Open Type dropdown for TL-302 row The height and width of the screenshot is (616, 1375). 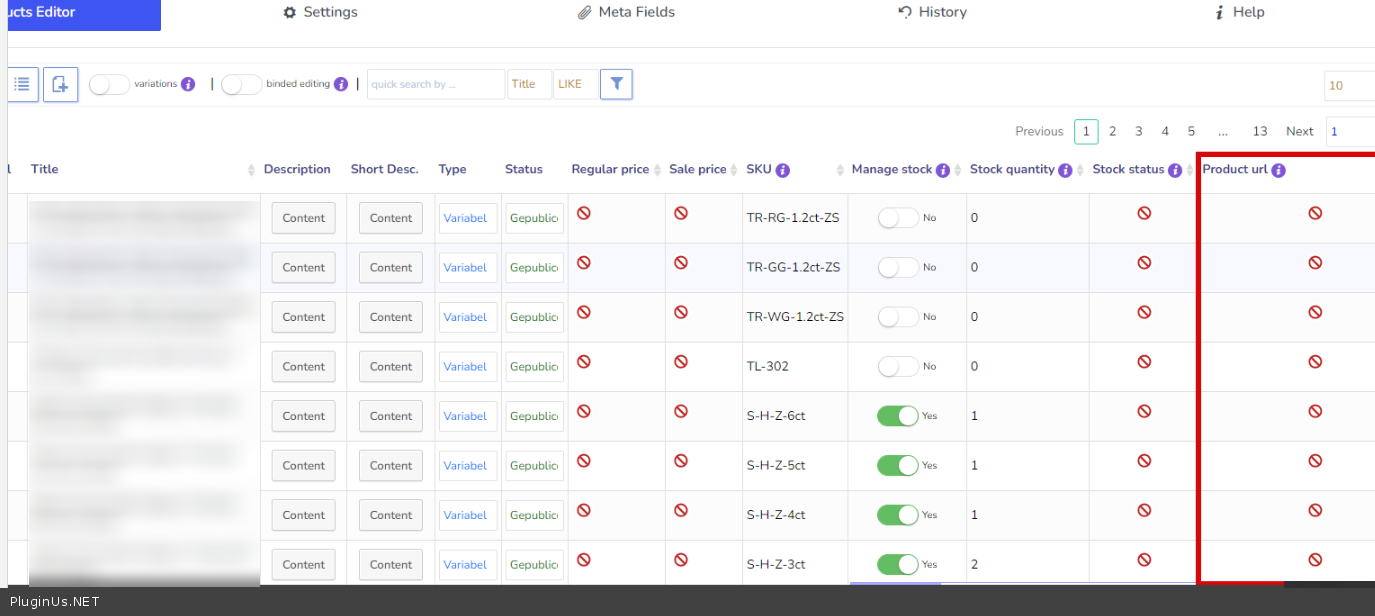point(467,367)
